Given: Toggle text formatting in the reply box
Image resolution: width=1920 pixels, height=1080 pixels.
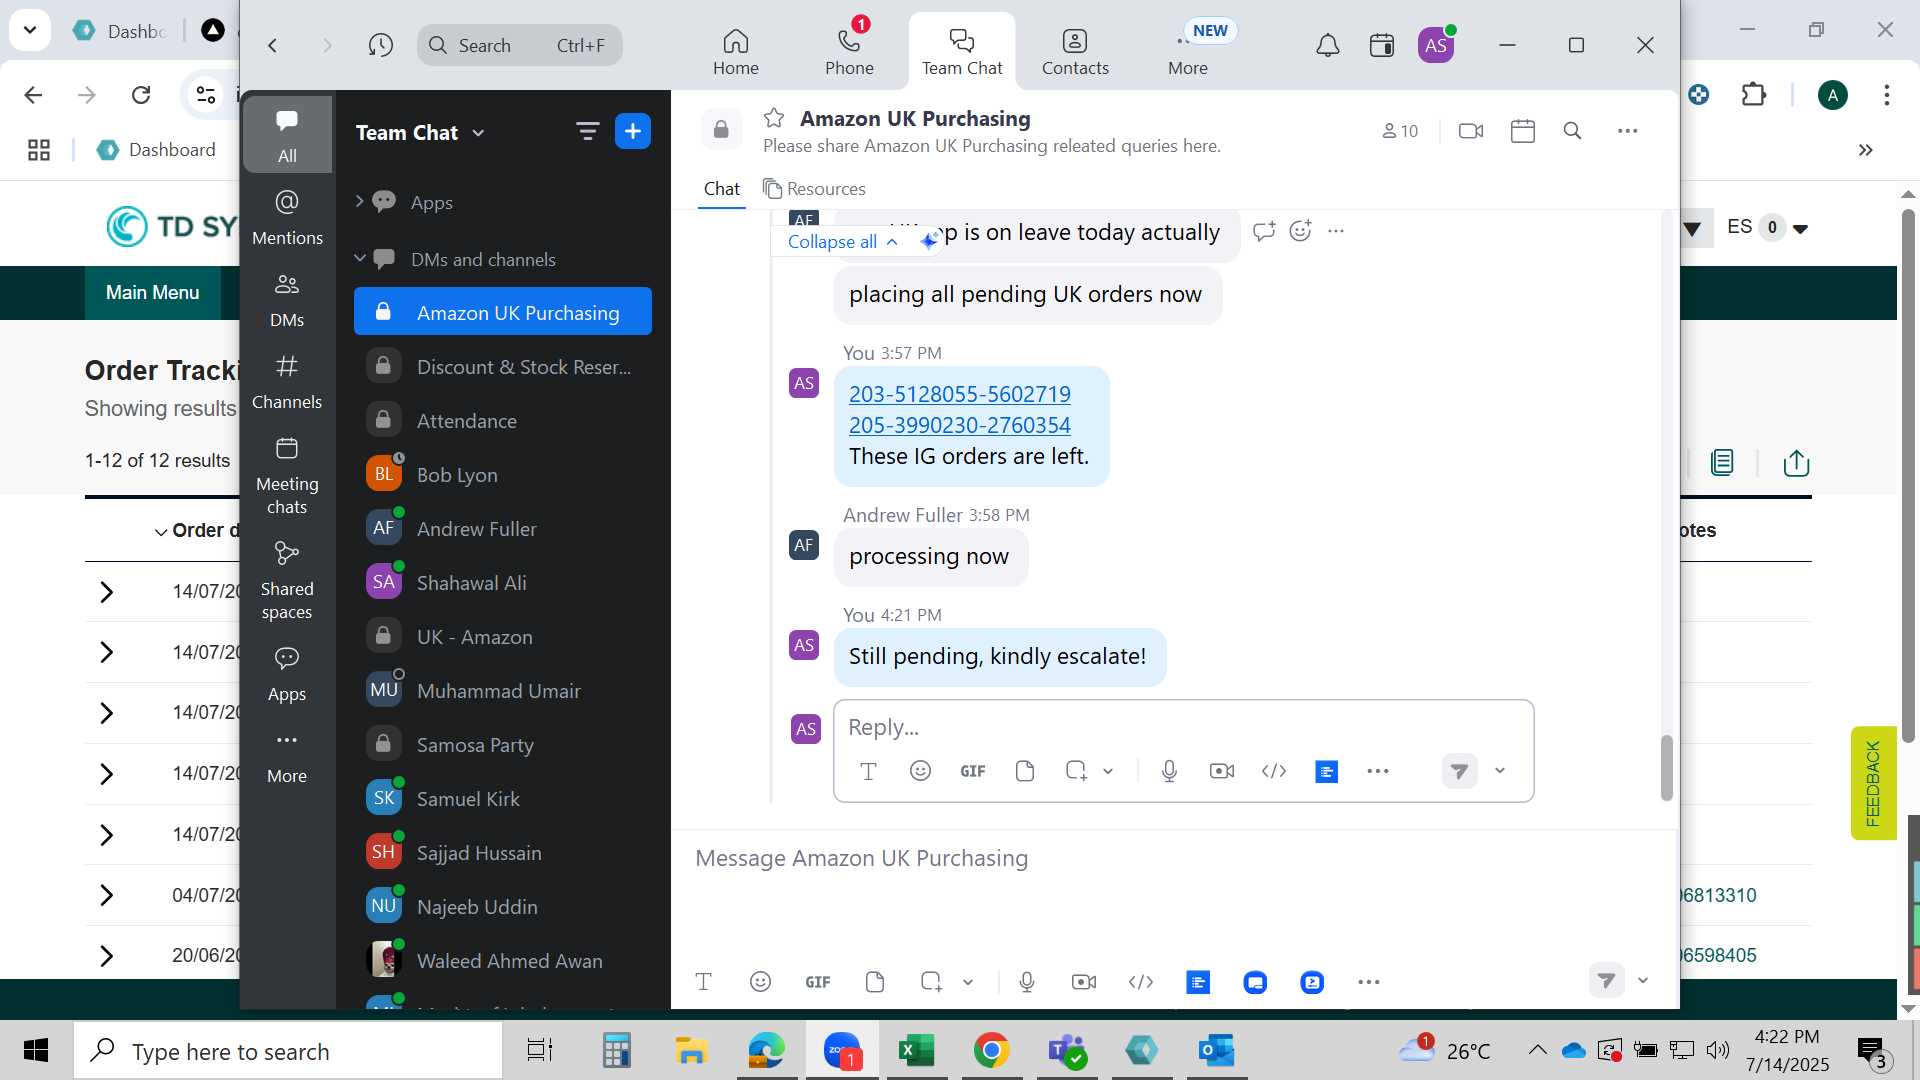Looking at the screenshot, I should 868,771.
